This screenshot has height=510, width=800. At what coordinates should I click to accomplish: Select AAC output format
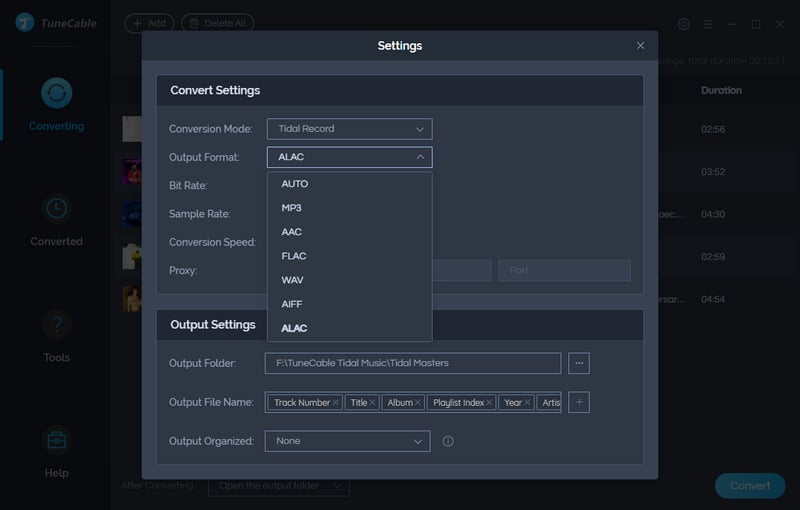[349, 232]
